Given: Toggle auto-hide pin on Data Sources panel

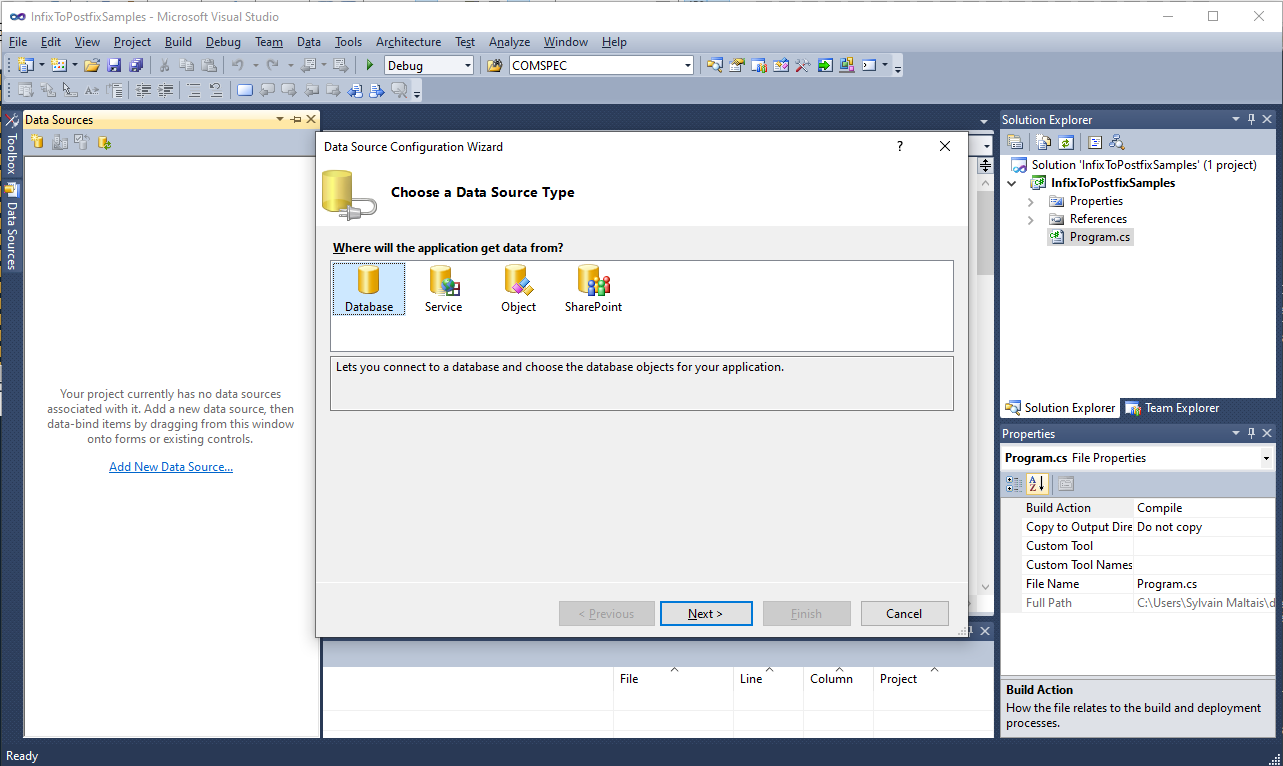Looking at the screenshot, I should pos(295,120).
